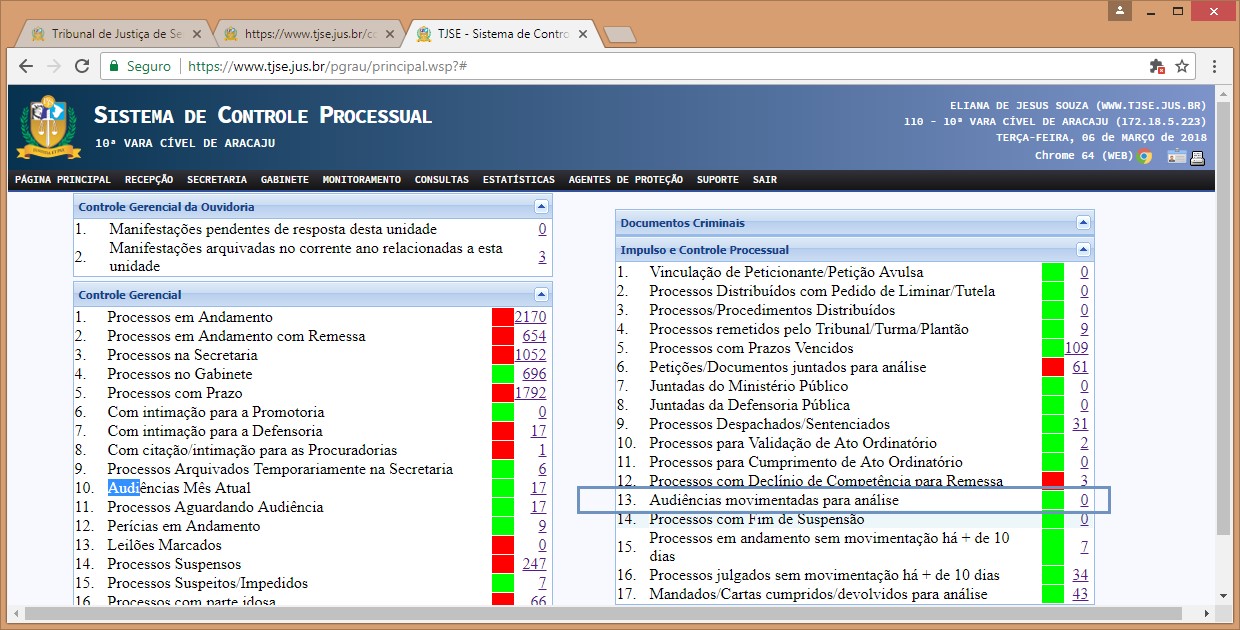Open the 109 Processos com Prazos Vencidos link

1076,348
